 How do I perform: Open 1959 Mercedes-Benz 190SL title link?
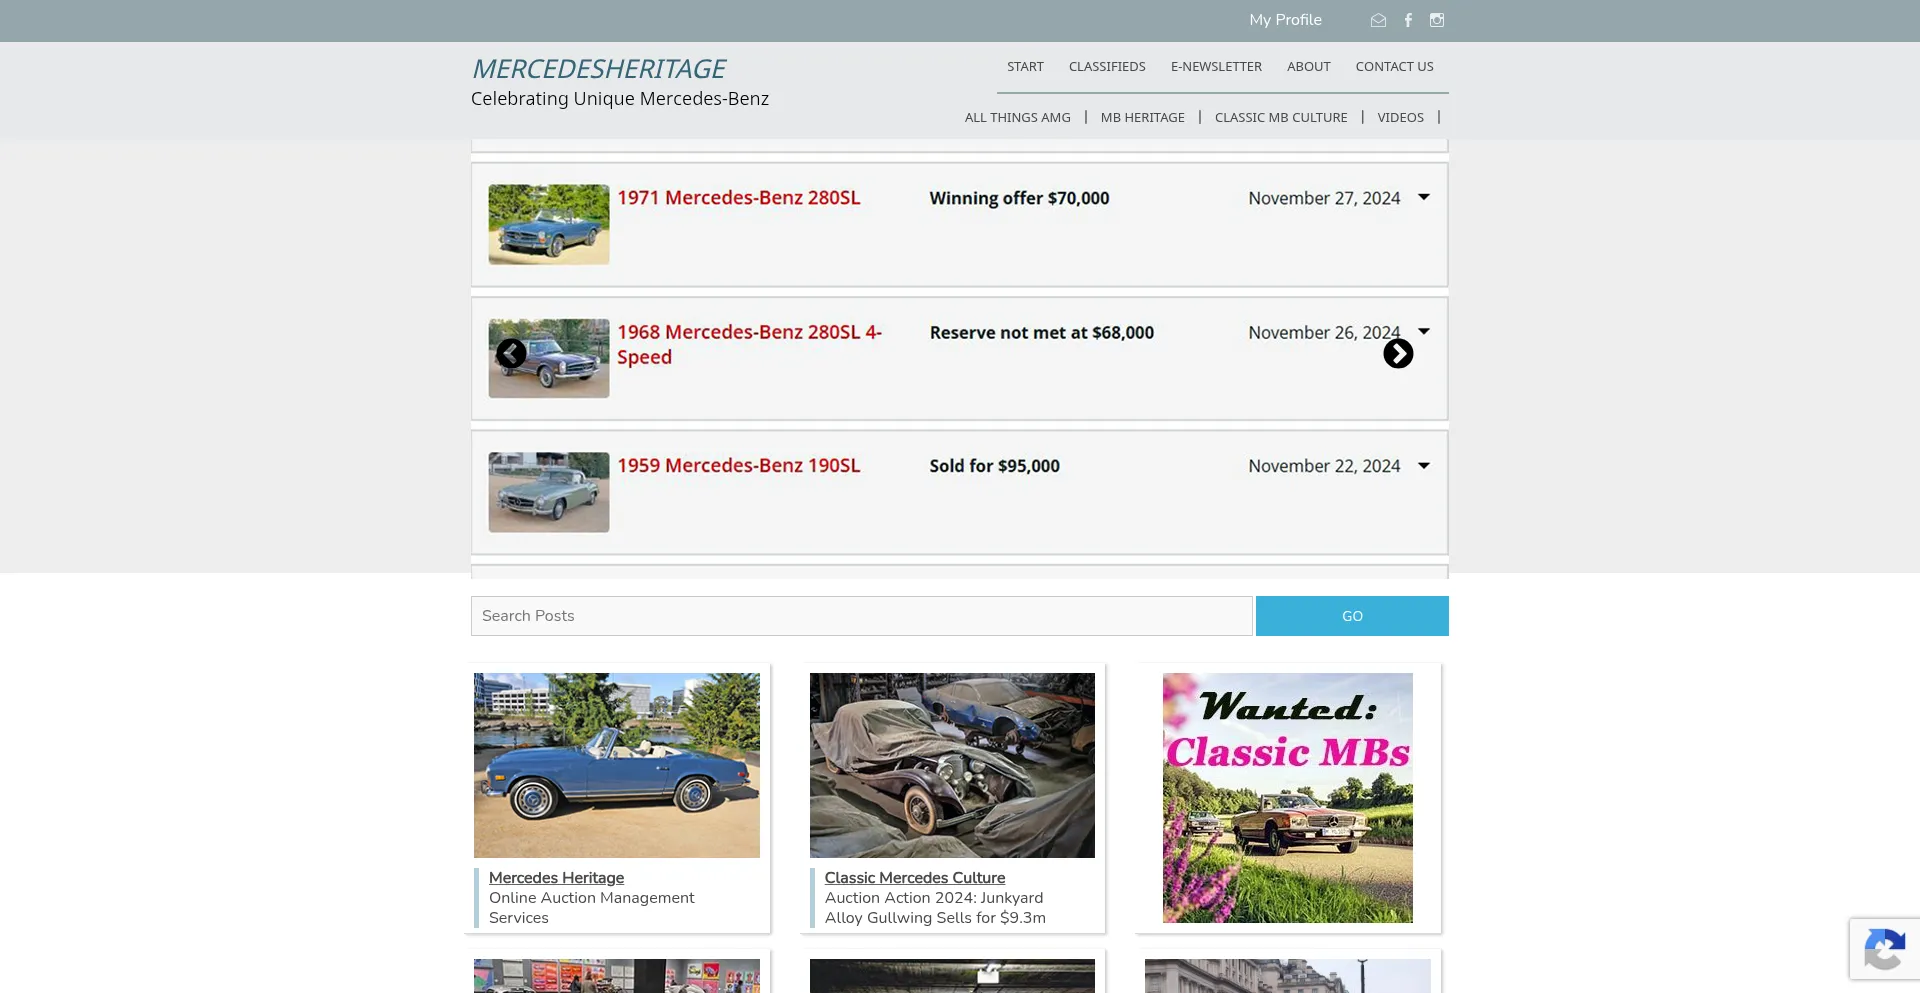coord(738,466)
